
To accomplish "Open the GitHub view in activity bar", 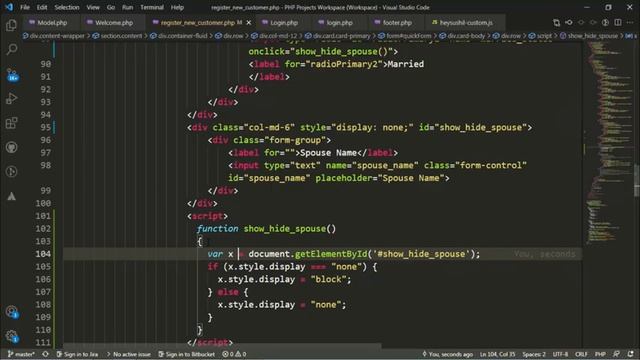I will tap(11, 147).
